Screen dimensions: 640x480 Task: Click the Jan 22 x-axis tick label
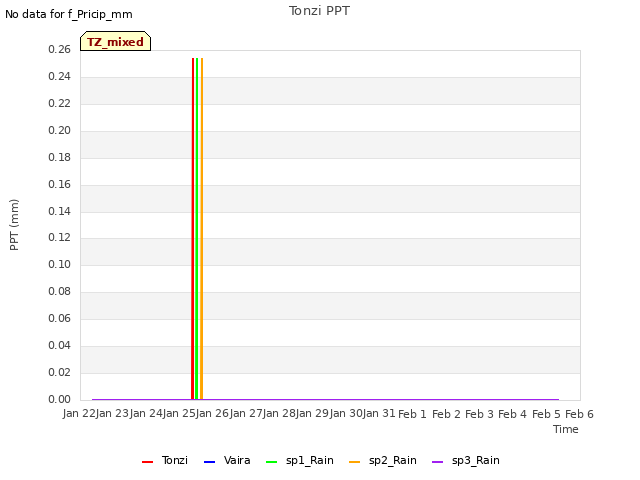tap(79, 413)
